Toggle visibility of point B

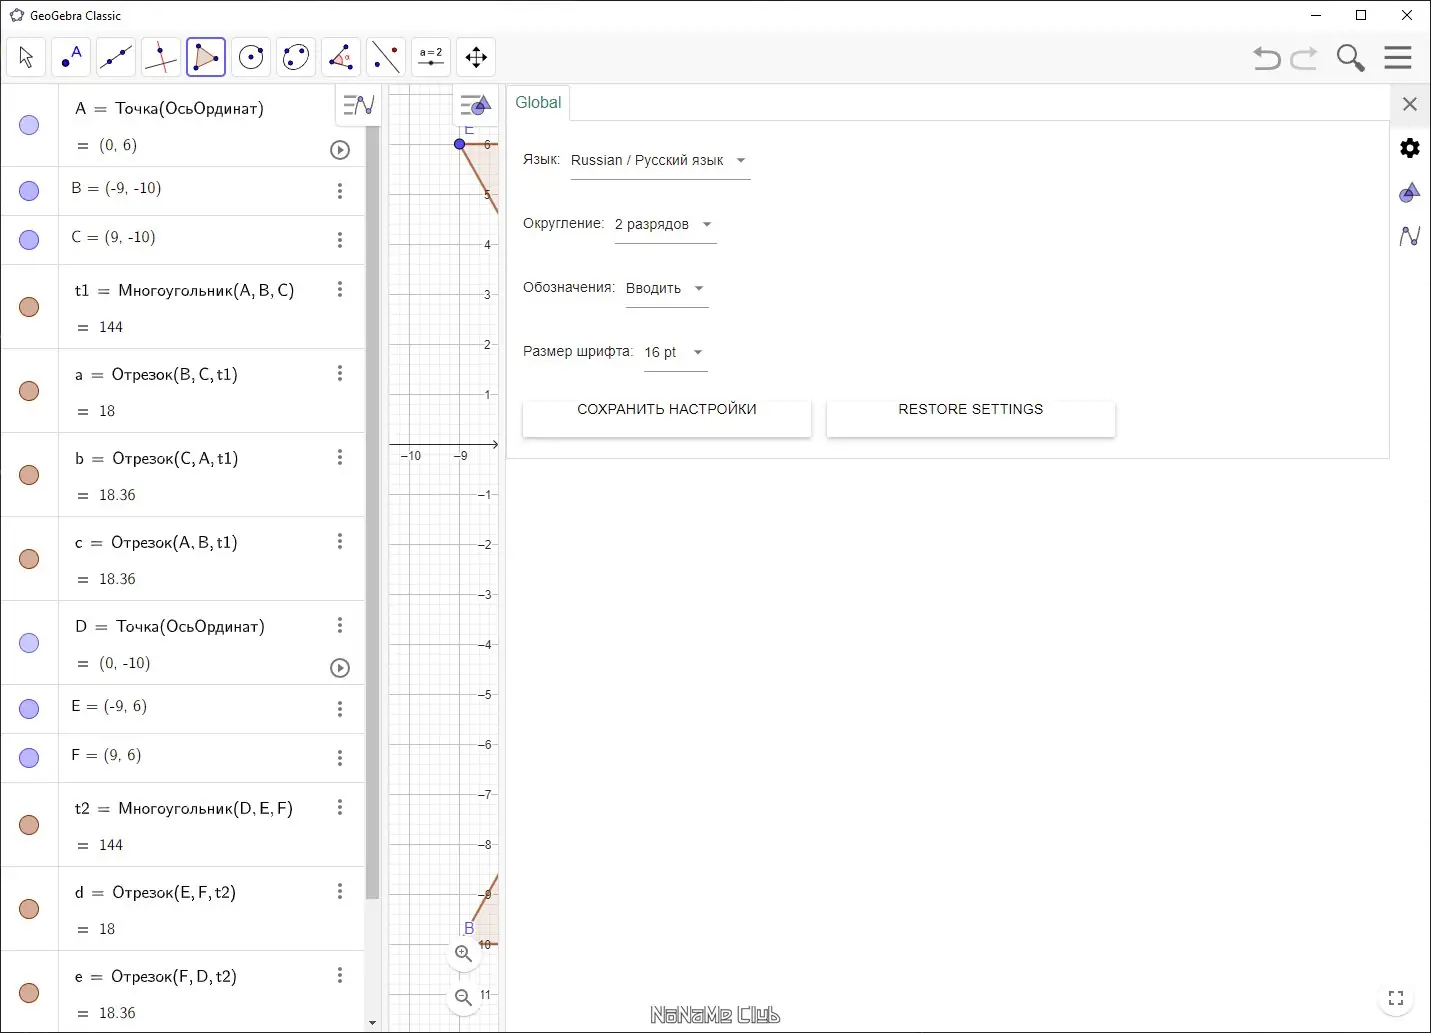click(x=29, y=191)
